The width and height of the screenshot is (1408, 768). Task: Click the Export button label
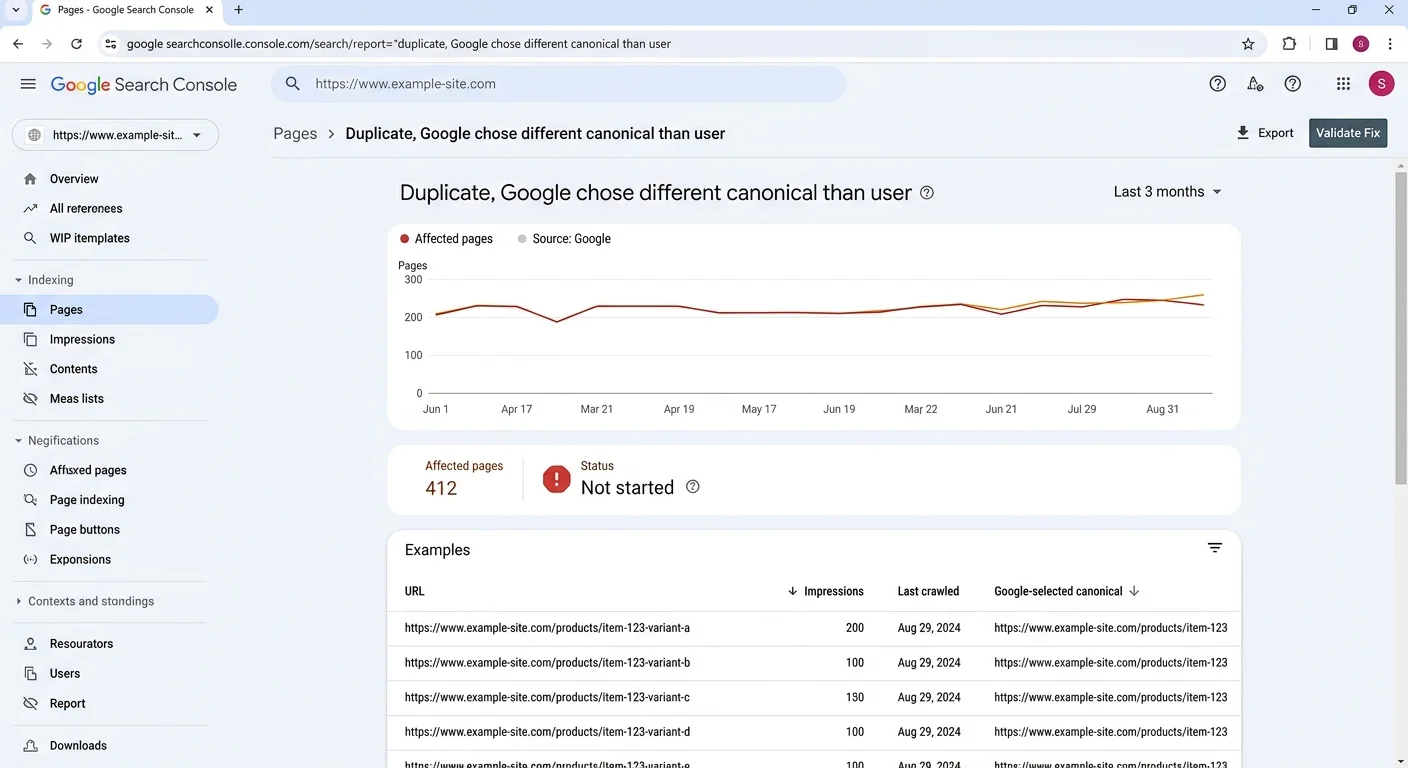(1276, 133)
